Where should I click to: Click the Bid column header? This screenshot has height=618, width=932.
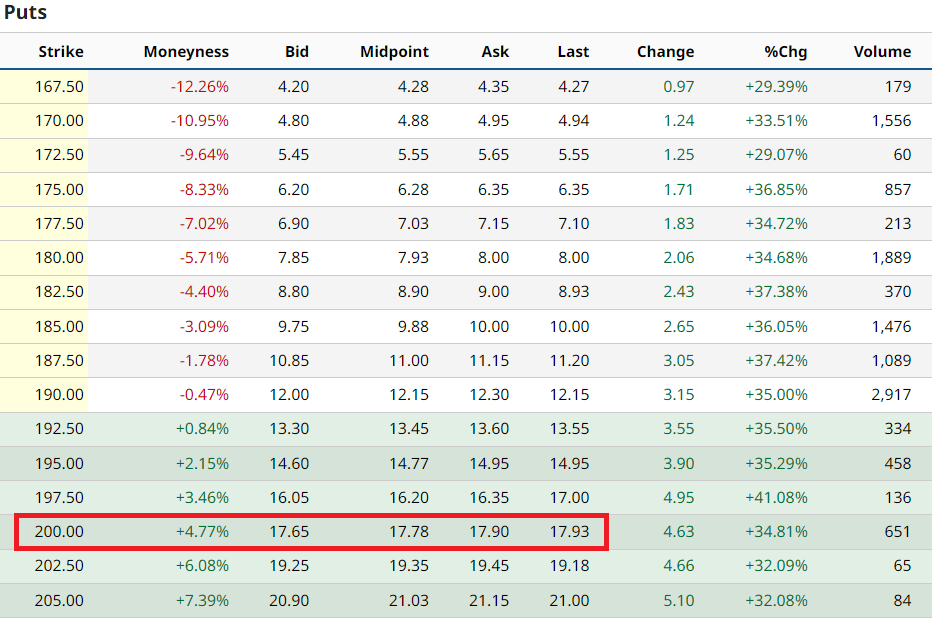pyautogui.click(x=296, y=52)
